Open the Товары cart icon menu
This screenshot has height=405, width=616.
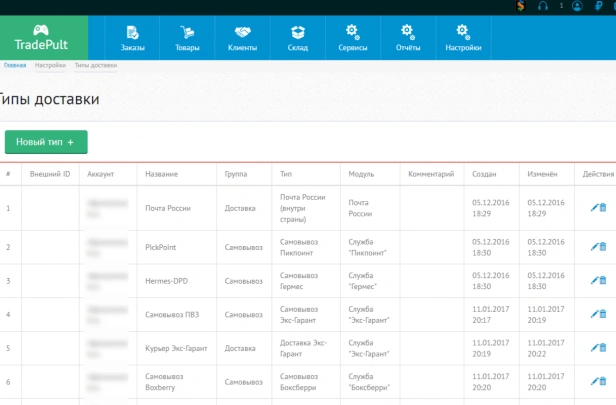[x=187, y=38]
